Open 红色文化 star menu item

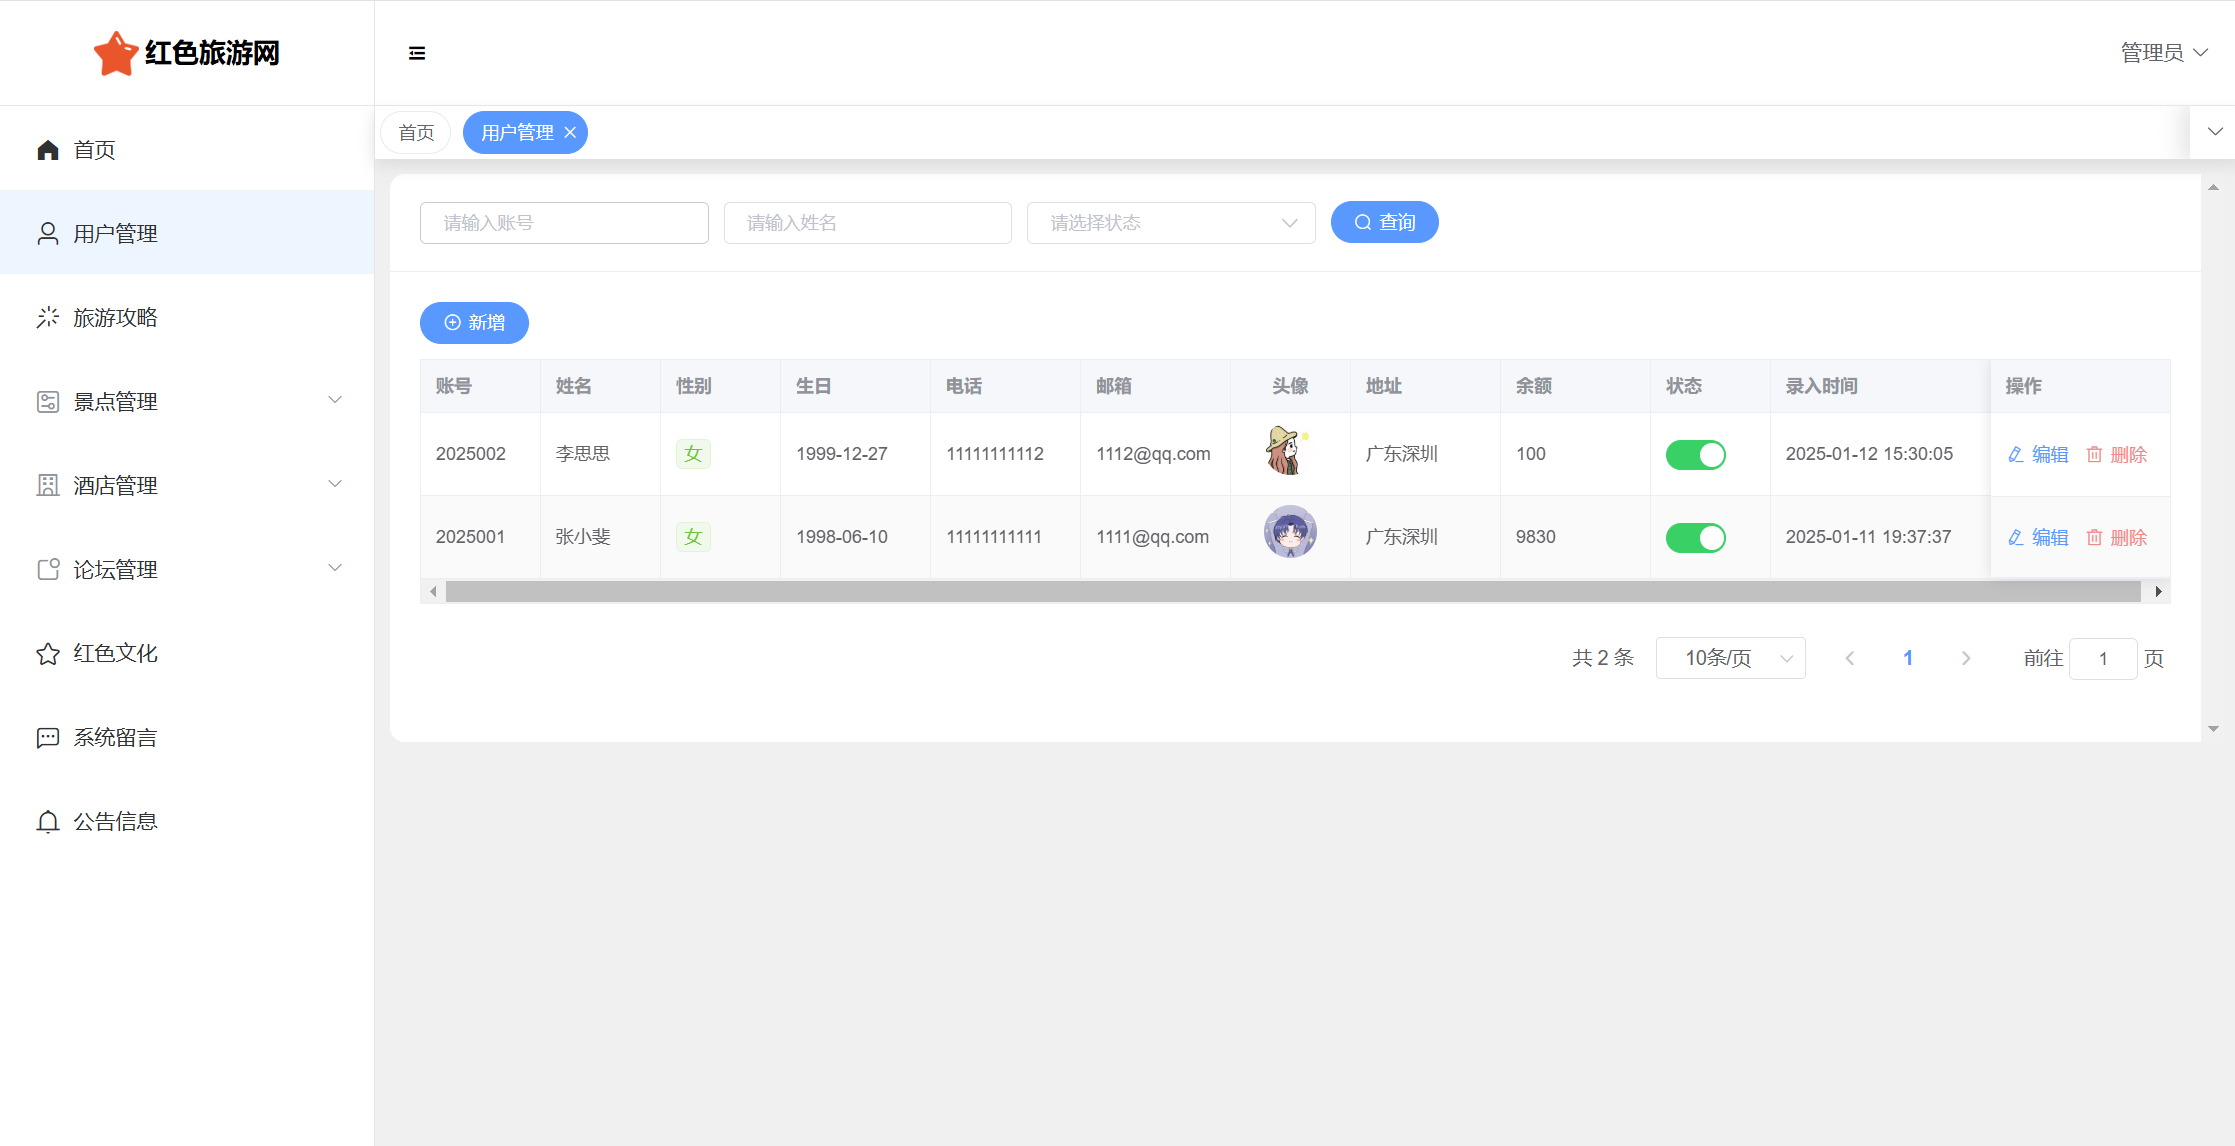point(115,654)
